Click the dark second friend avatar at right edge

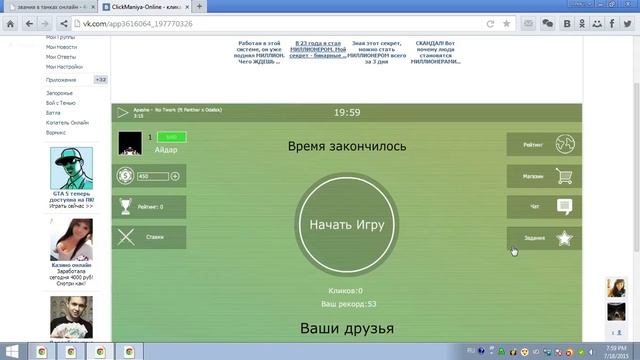click(x=616, y=312)
